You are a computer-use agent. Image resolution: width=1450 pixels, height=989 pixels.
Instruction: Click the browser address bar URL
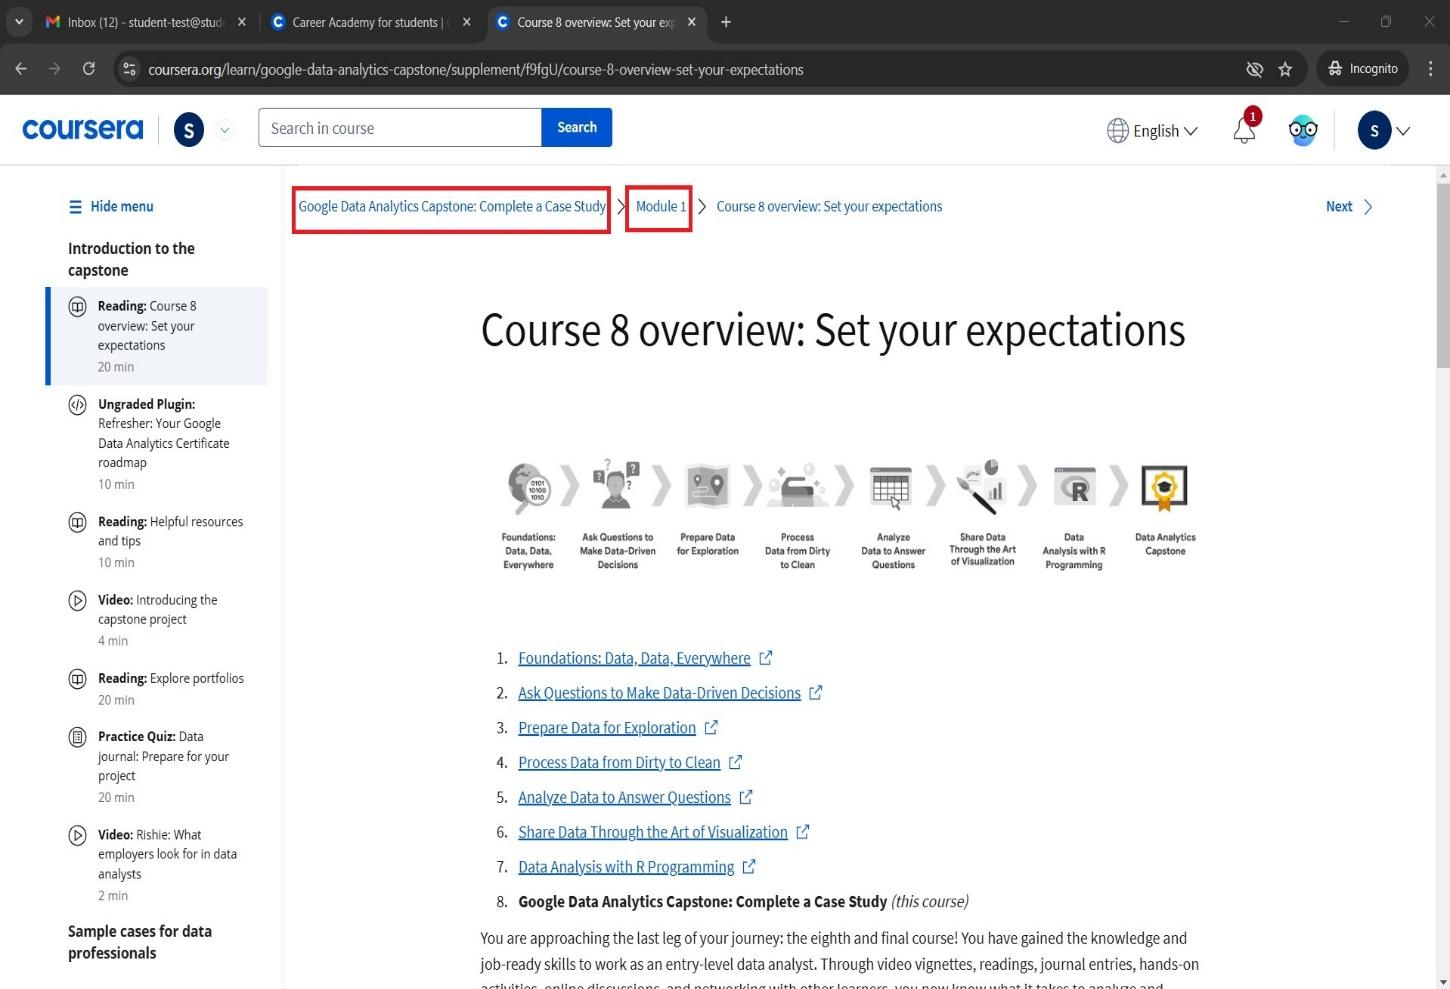click(476, 69)
